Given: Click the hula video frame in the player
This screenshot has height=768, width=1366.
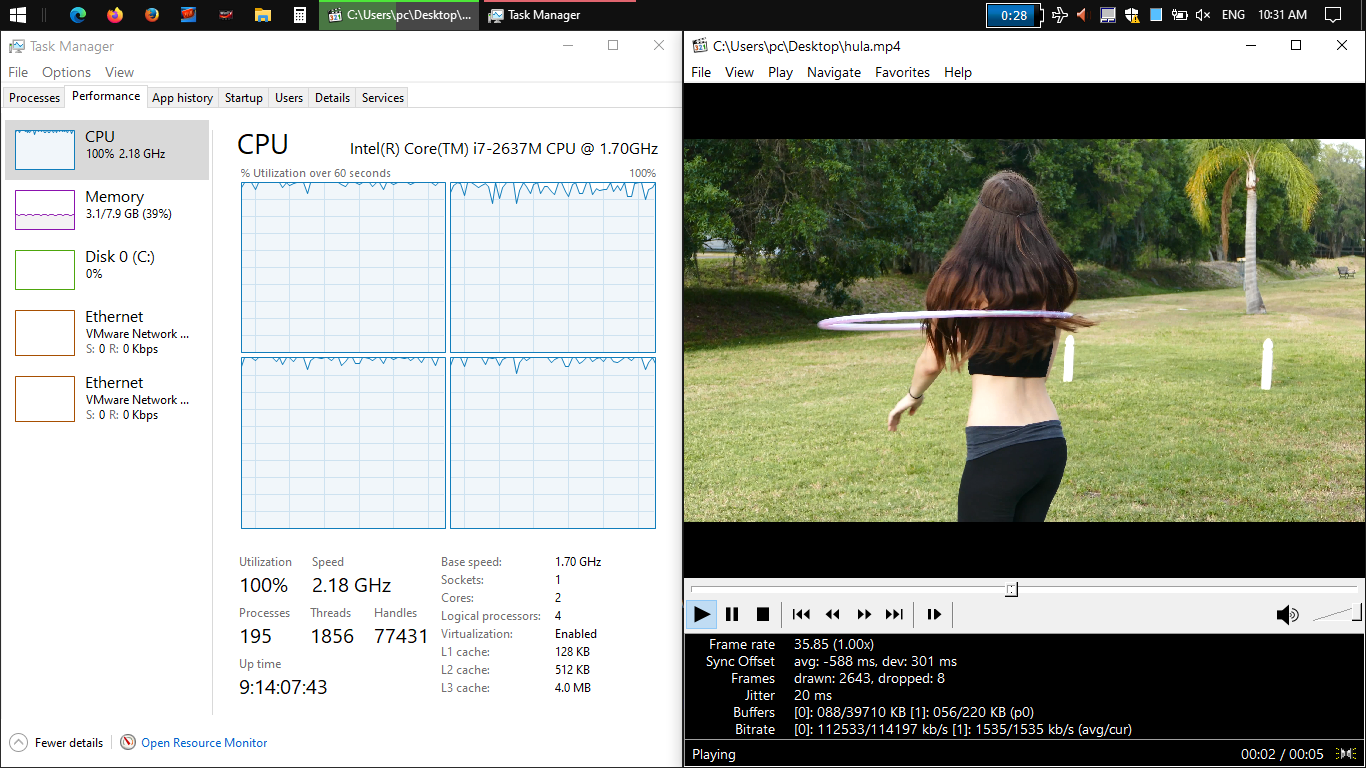Looking at the screenshot, I should (x=1024, y=330).
